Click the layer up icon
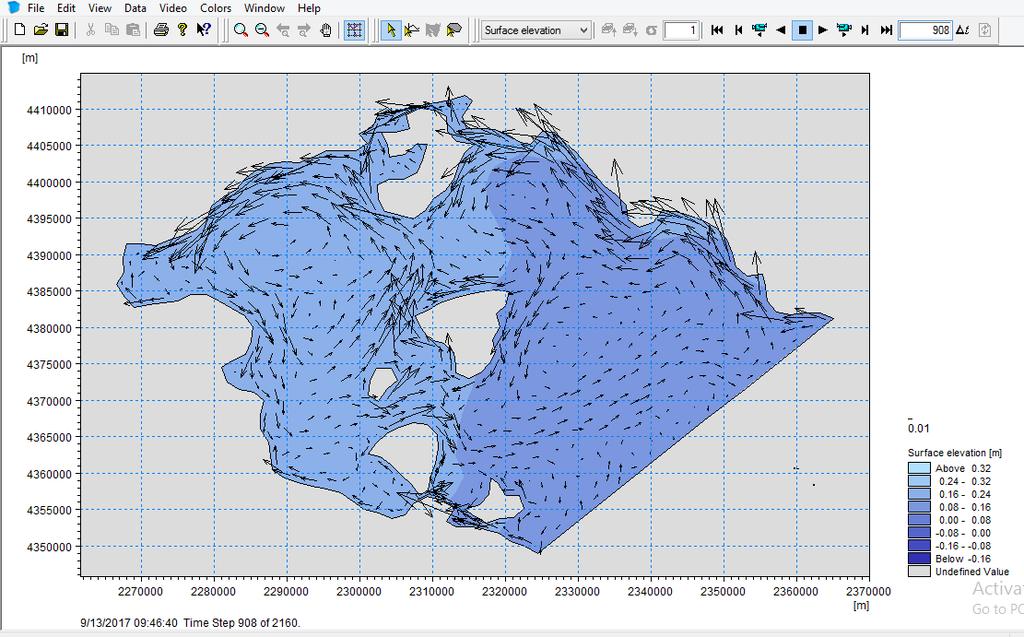1024x637 pixels. [x=609, y=30]
